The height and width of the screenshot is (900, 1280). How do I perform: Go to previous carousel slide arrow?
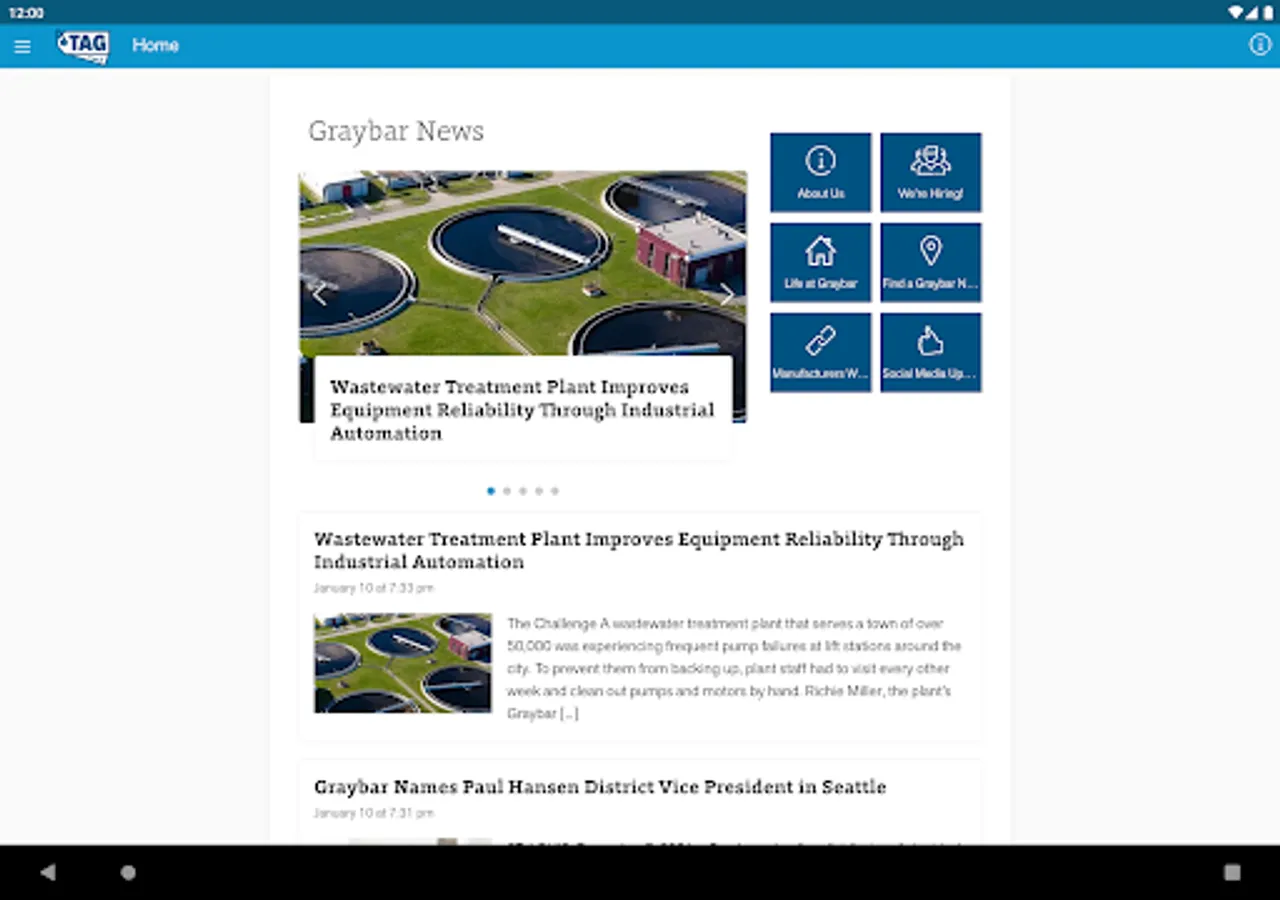pyautogui.click(x=320, y=294)
